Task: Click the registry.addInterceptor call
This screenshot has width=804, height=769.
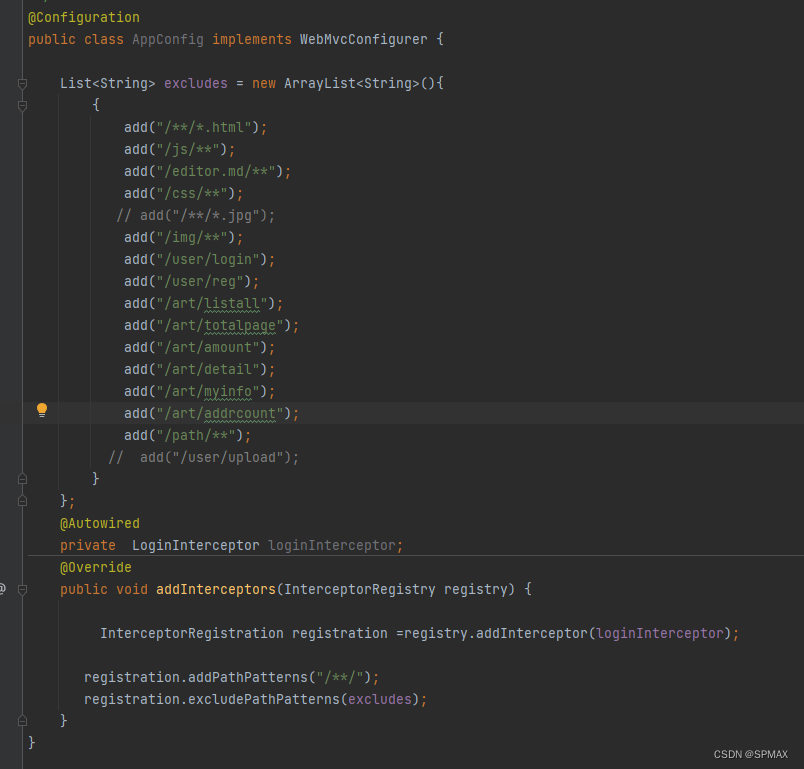Action: point(496,634)
